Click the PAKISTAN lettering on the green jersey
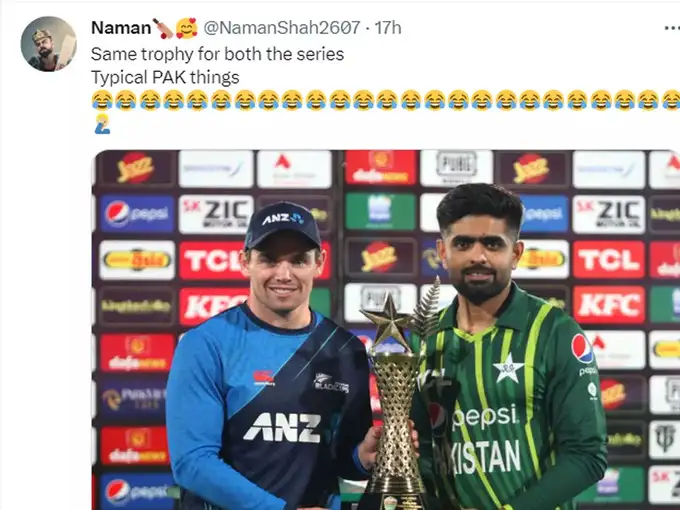The width and height of the screenshot is (680, 510). [478, 459]
